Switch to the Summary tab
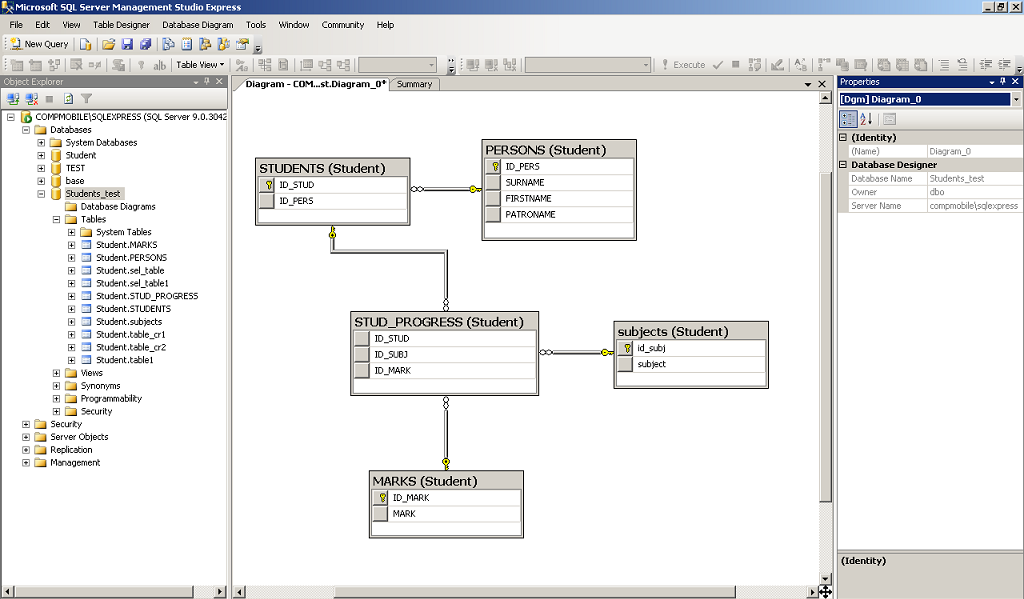The height and width of the screenshot is (599, 1024). tap(415, 84)
